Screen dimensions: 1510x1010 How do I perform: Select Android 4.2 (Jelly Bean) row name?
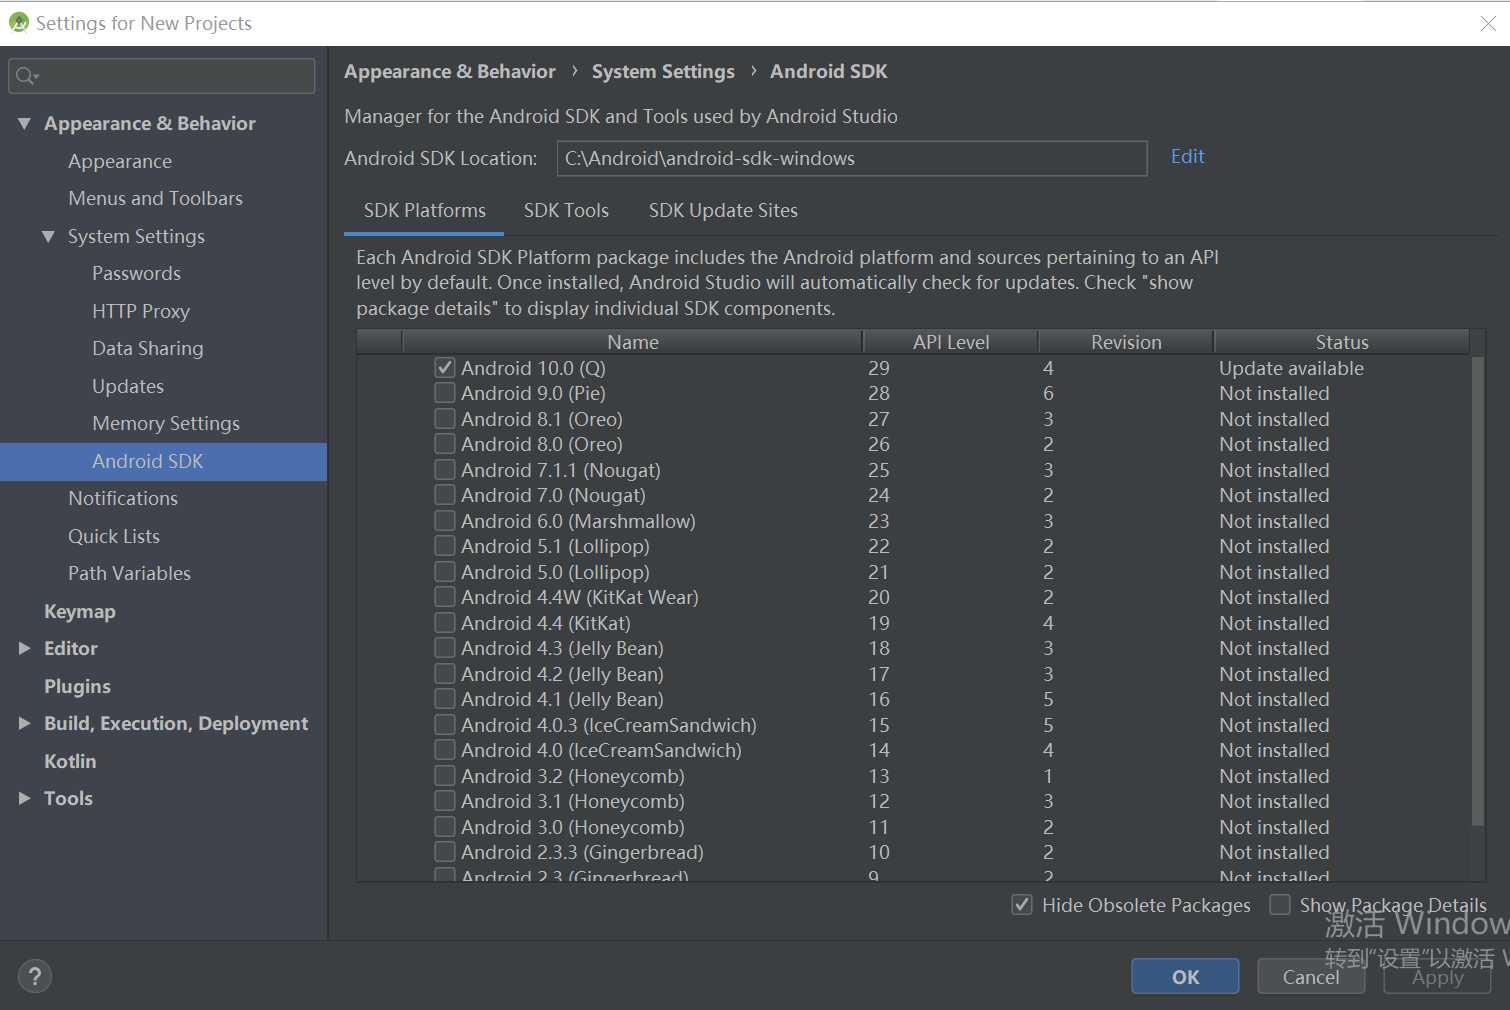point(562,674)
